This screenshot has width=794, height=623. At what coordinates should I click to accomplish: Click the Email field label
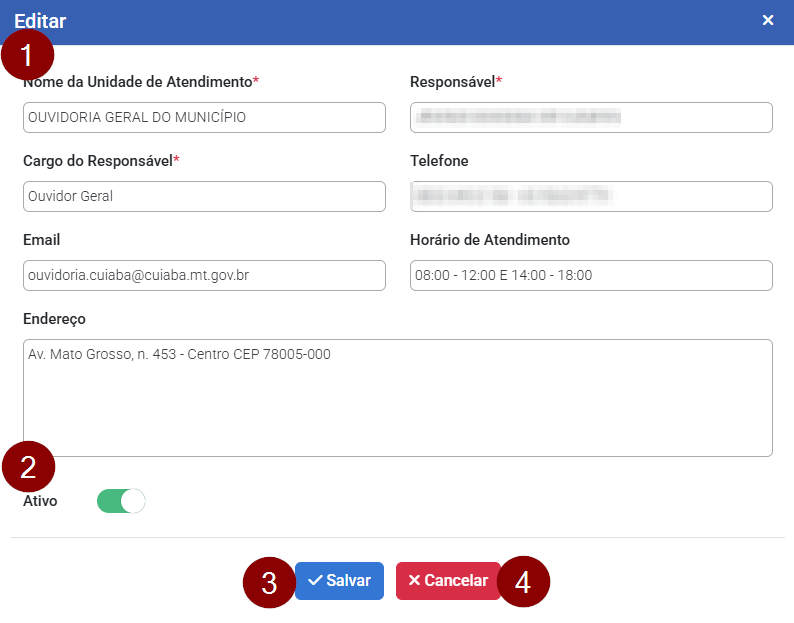[41, 240]
